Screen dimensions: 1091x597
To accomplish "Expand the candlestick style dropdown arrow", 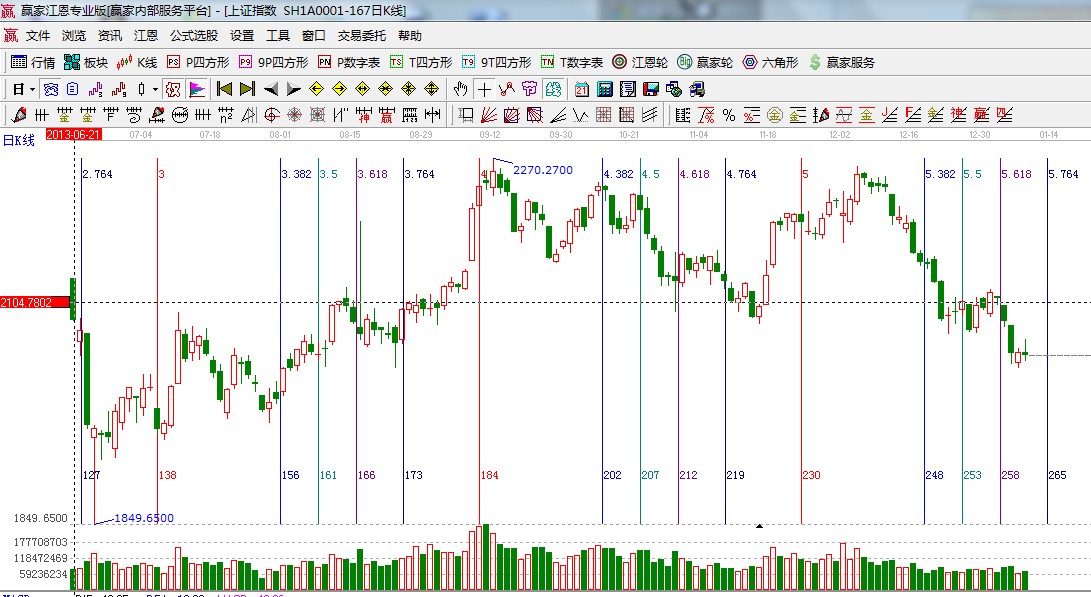I will coord(155,89).
